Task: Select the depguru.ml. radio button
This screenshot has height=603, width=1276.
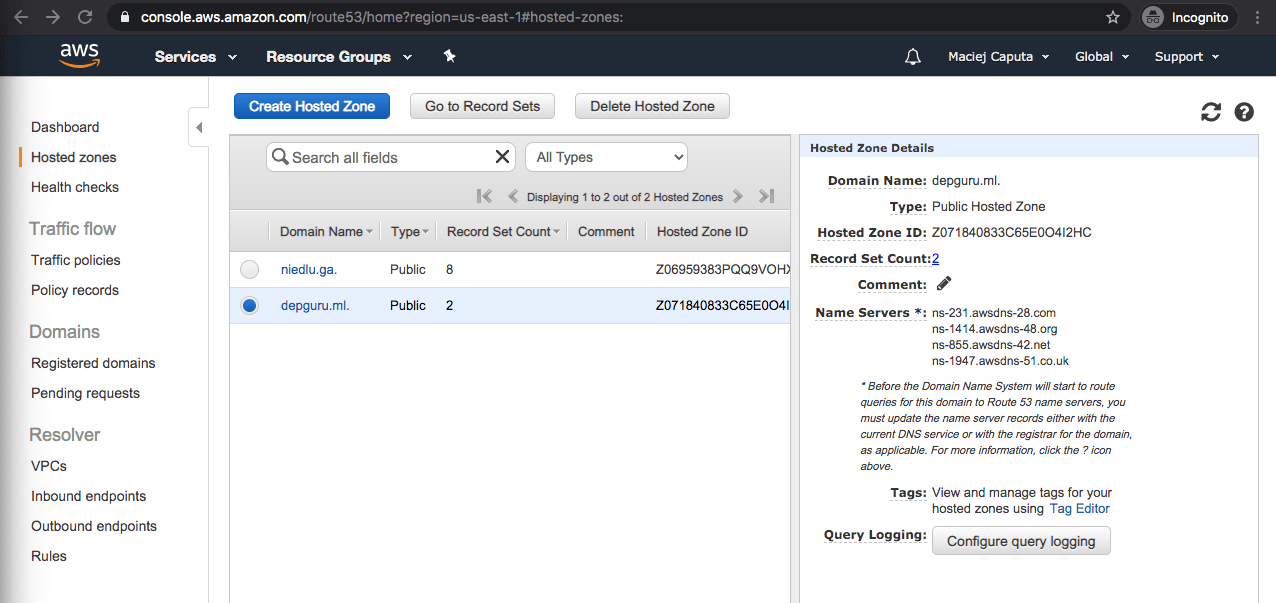Action: (250, 305)
